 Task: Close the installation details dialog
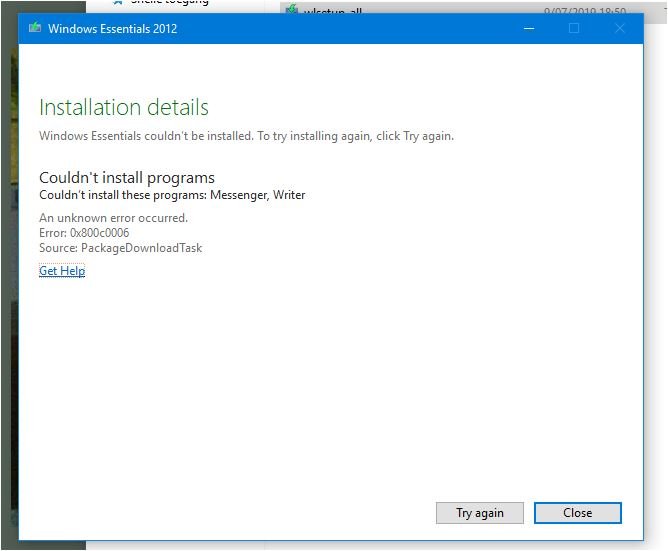(578, 513)
